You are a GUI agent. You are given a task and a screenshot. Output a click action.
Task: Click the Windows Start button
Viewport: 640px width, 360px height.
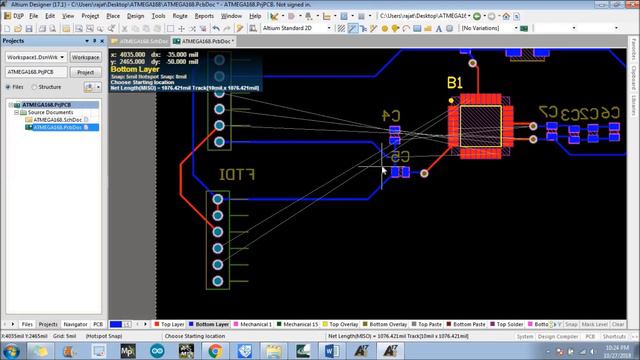pos(11,351)
